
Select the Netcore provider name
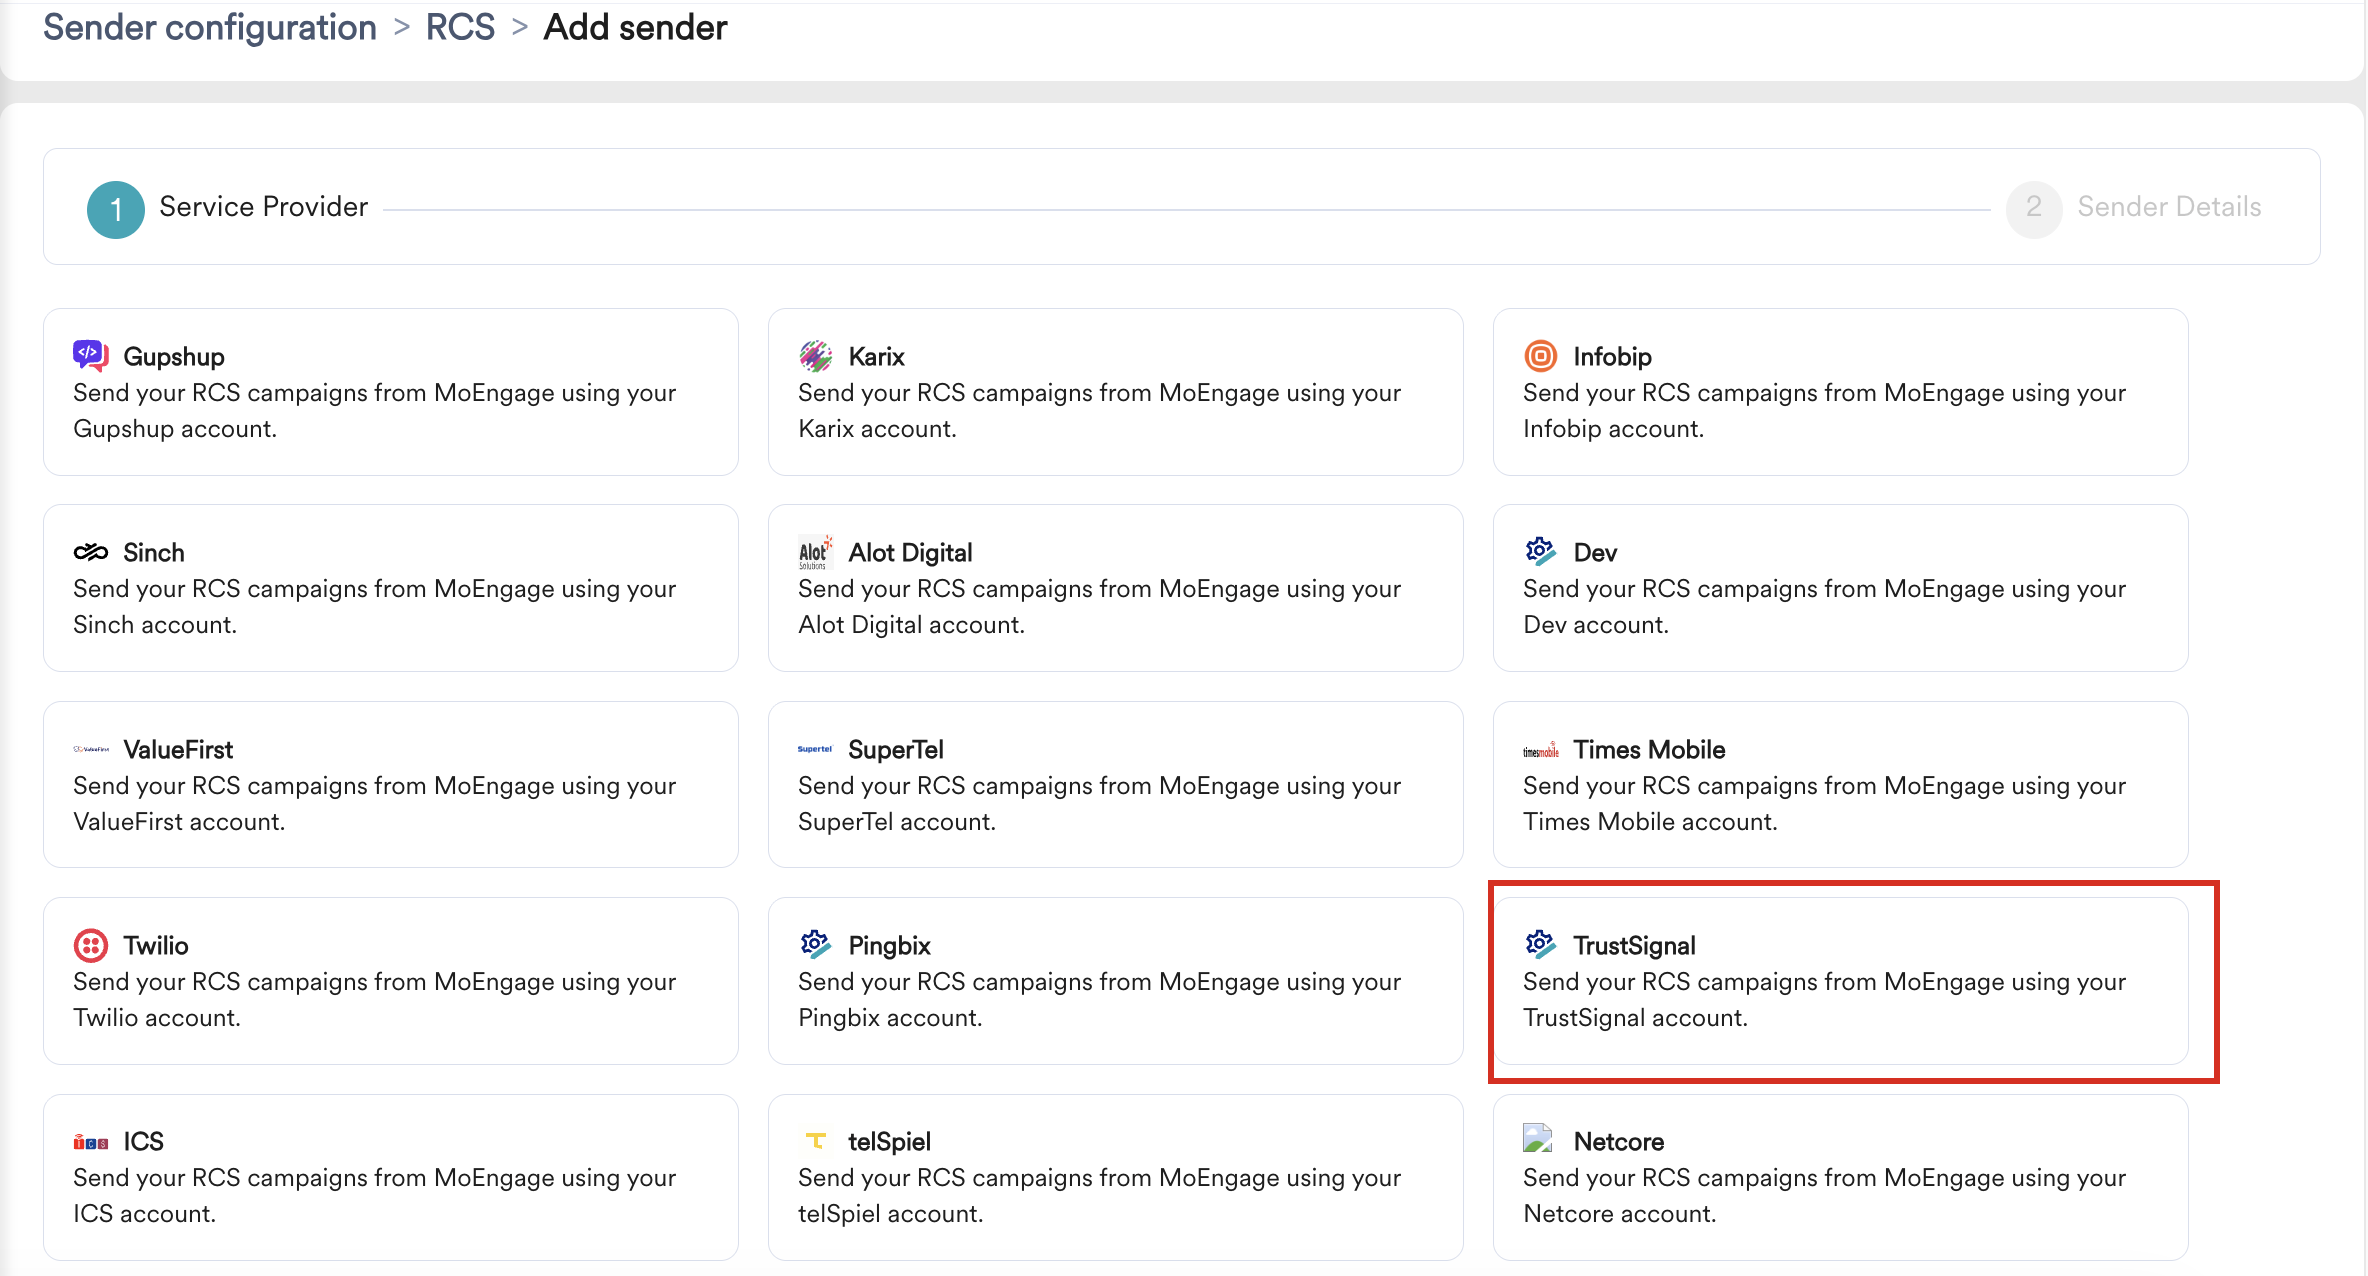(1619, 1142)
